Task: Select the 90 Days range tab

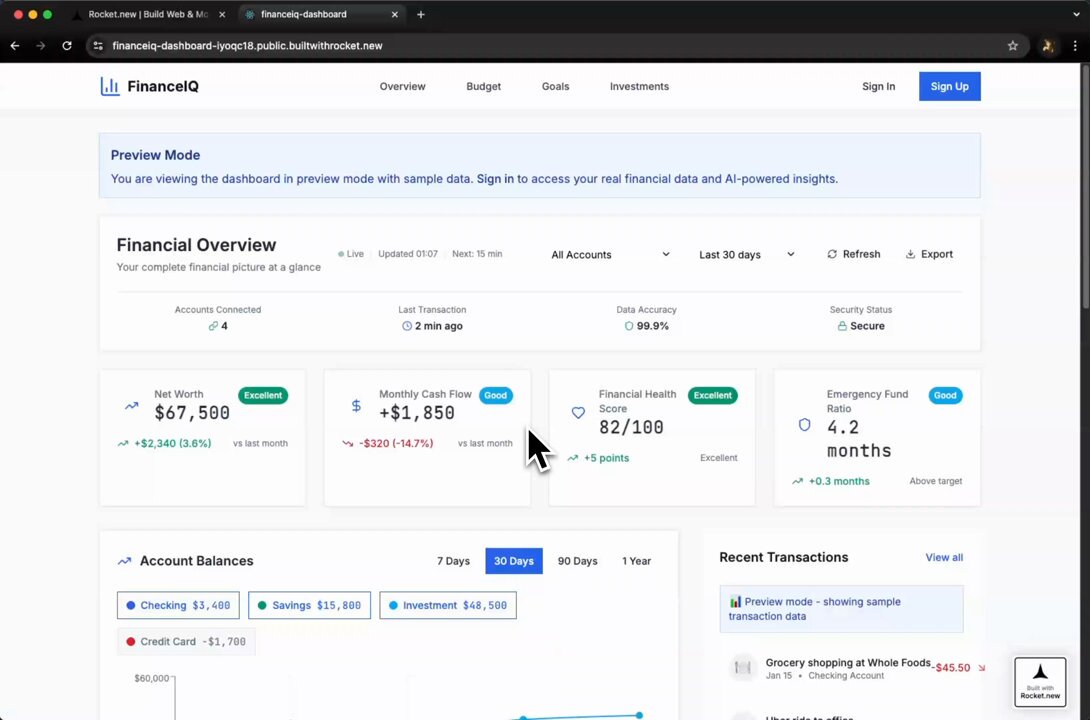Action: click(x=578, y=561)
